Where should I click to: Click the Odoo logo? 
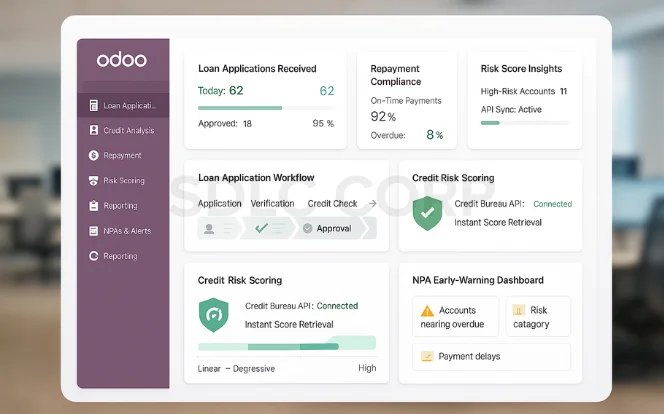click(x=122, y=60)
